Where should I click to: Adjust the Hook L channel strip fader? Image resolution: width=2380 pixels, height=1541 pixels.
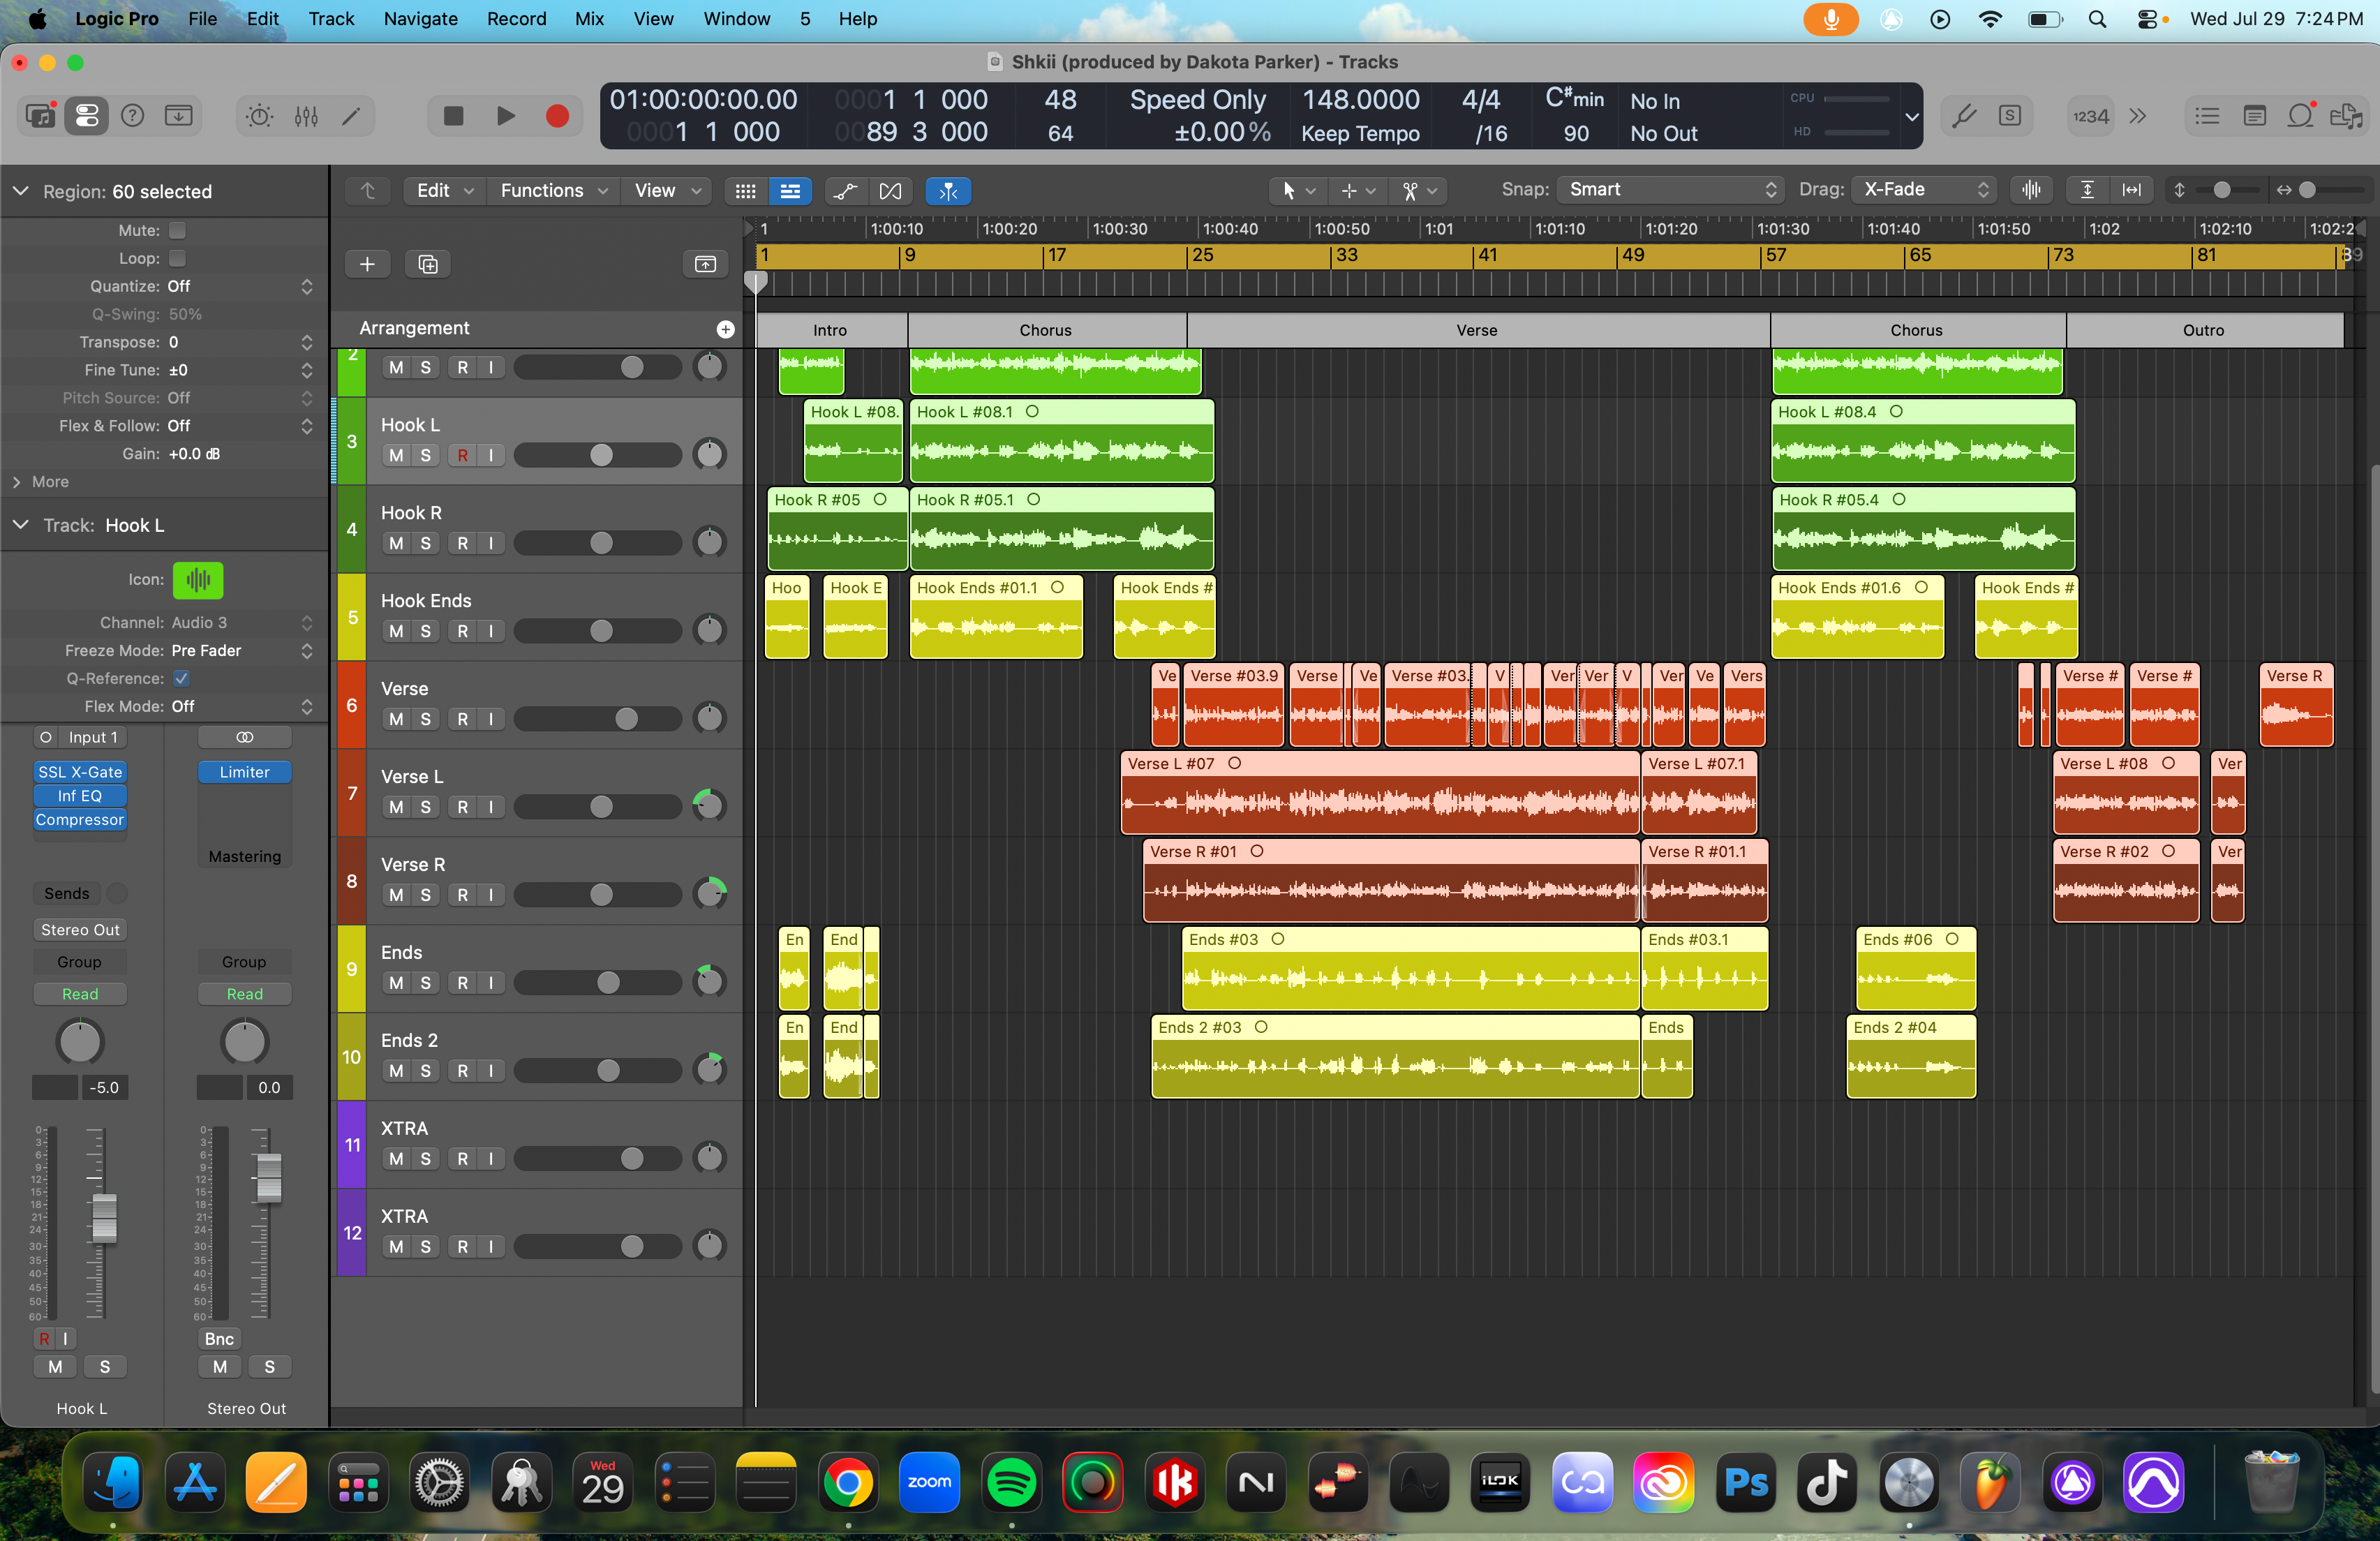(104, 1218)
